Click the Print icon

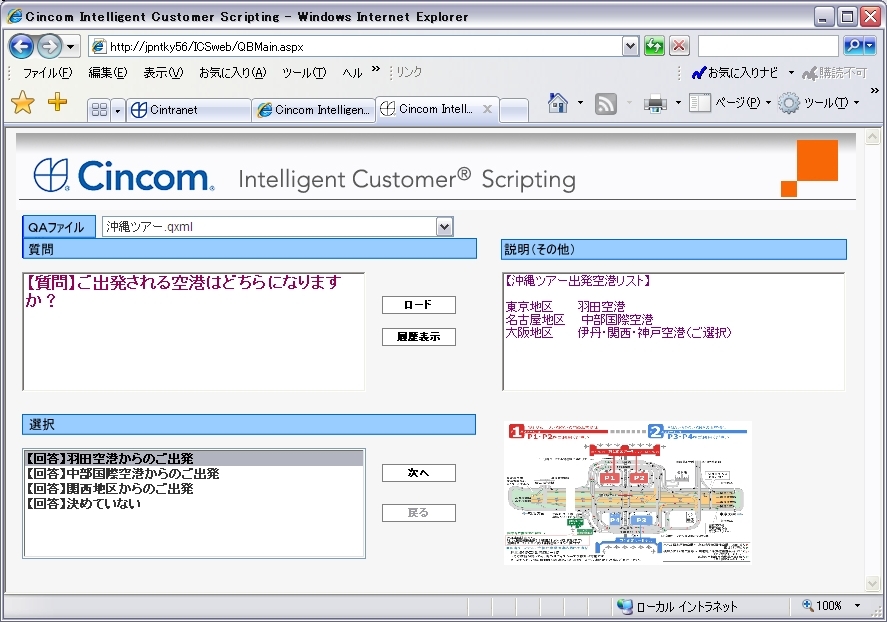655,103
